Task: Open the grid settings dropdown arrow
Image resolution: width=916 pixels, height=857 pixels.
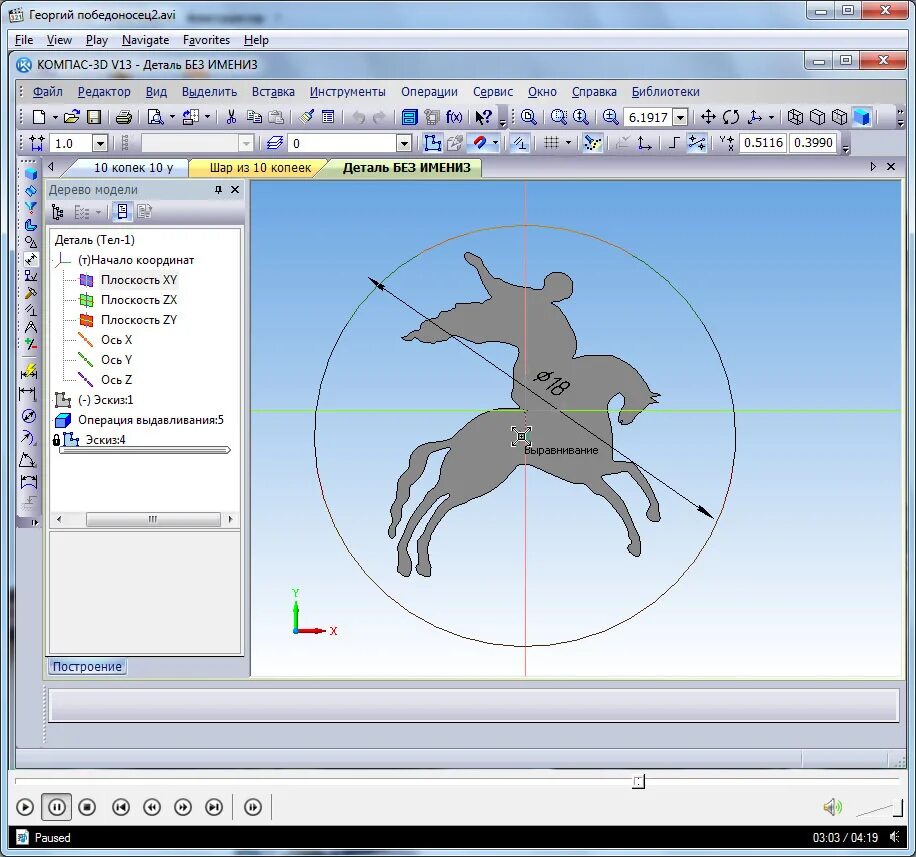Action: [x=568, y=143]
